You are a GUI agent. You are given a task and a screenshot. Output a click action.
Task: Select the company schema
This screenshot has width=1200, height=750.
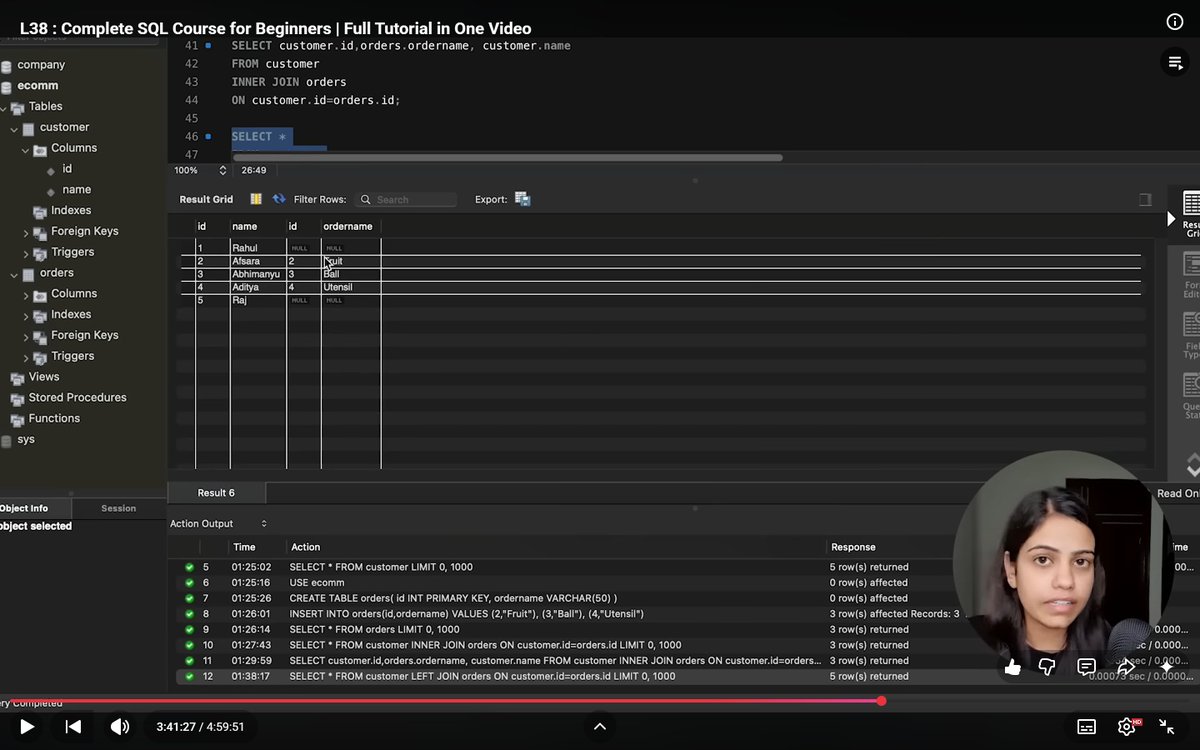click(41, 65)
